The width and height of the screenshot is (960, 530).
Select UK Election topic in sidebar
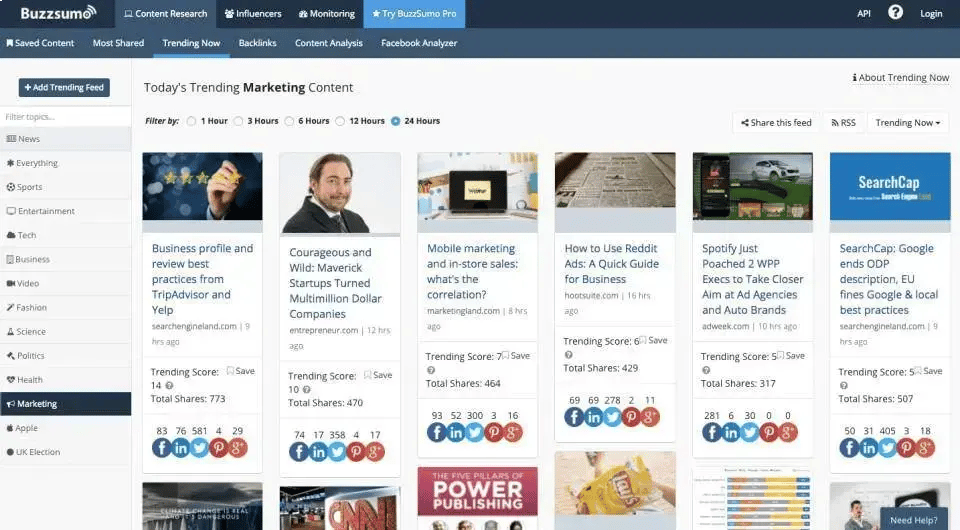tap(66, 452)
